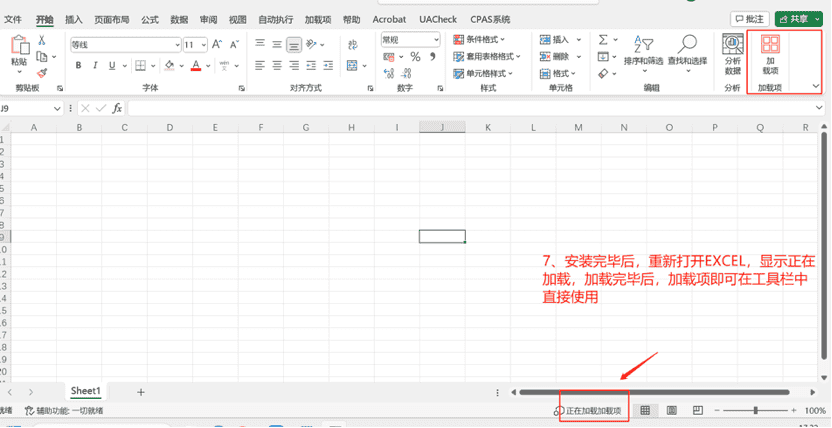Toggle italic formatting button
Image resolution: width=832 pixels, height=428 pixels.
96,66
